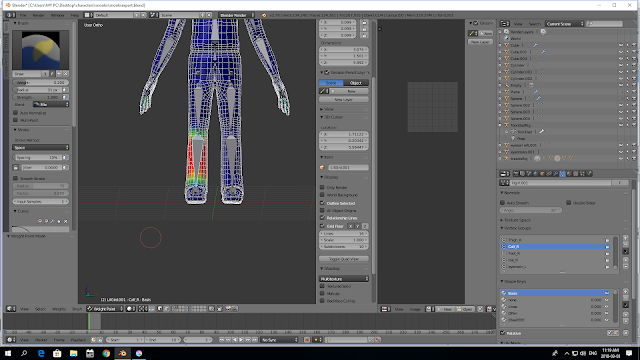Screen dimensions: 640x360
Task: Click the Blender info editor type icon
Action: (x=10, y=15)
